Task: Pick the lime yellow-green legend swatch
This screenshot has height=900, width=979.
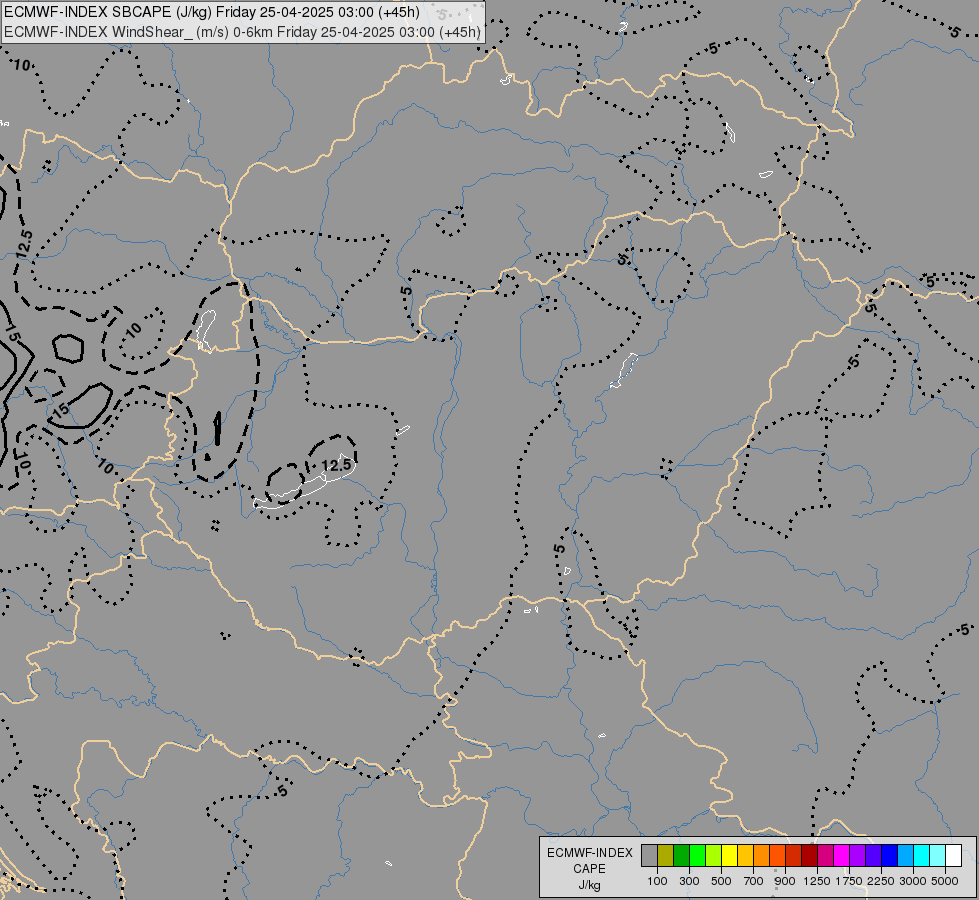Action: tap(713, 855)
